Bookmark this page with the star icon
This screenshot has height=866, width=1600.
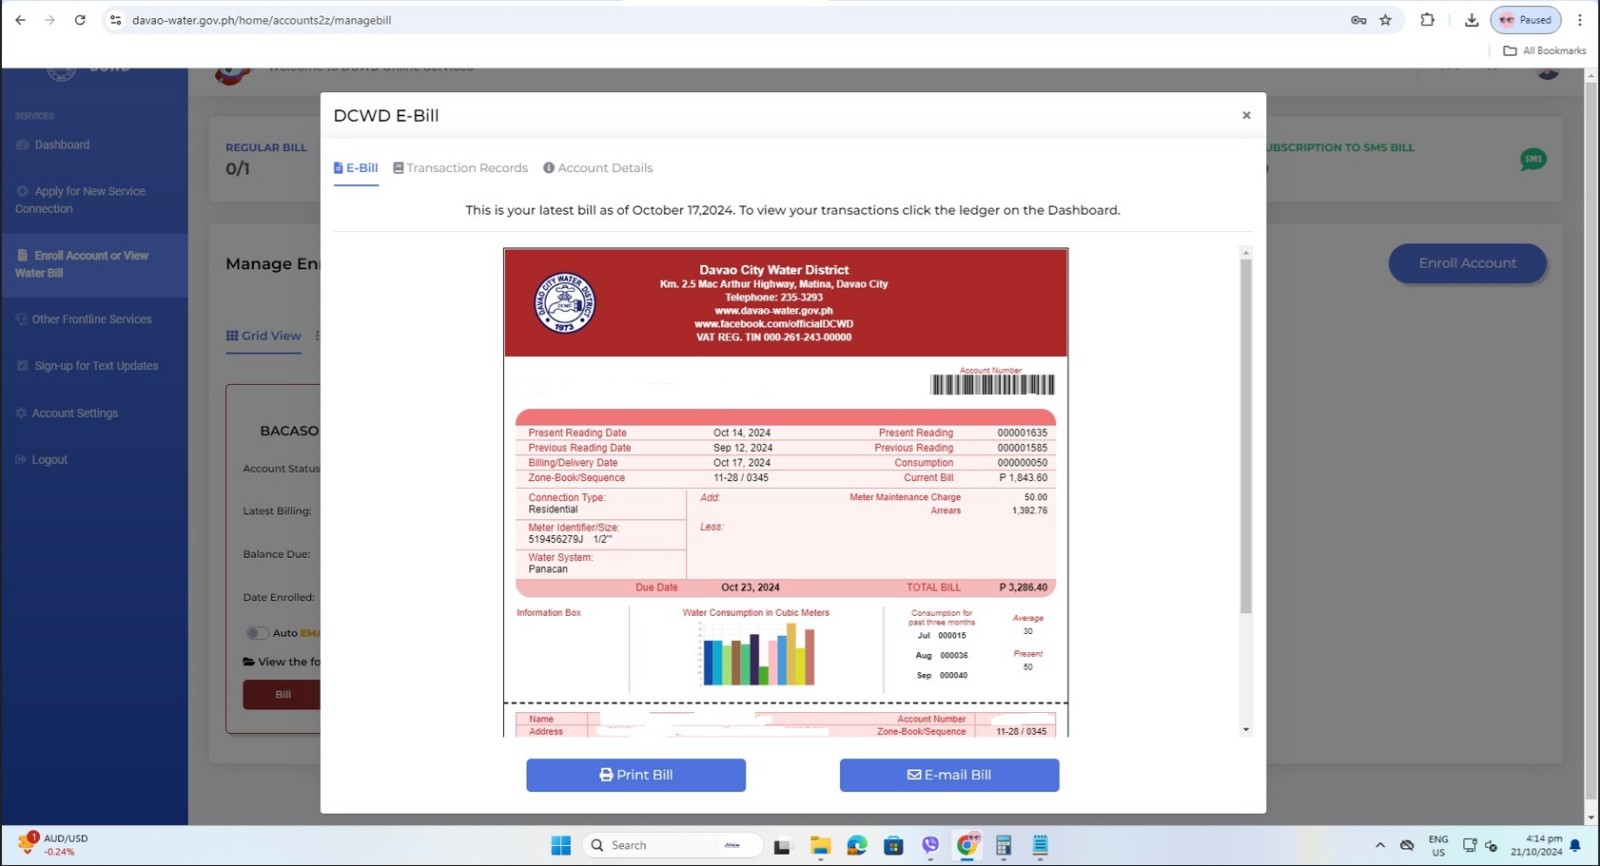pos(1385,20)
